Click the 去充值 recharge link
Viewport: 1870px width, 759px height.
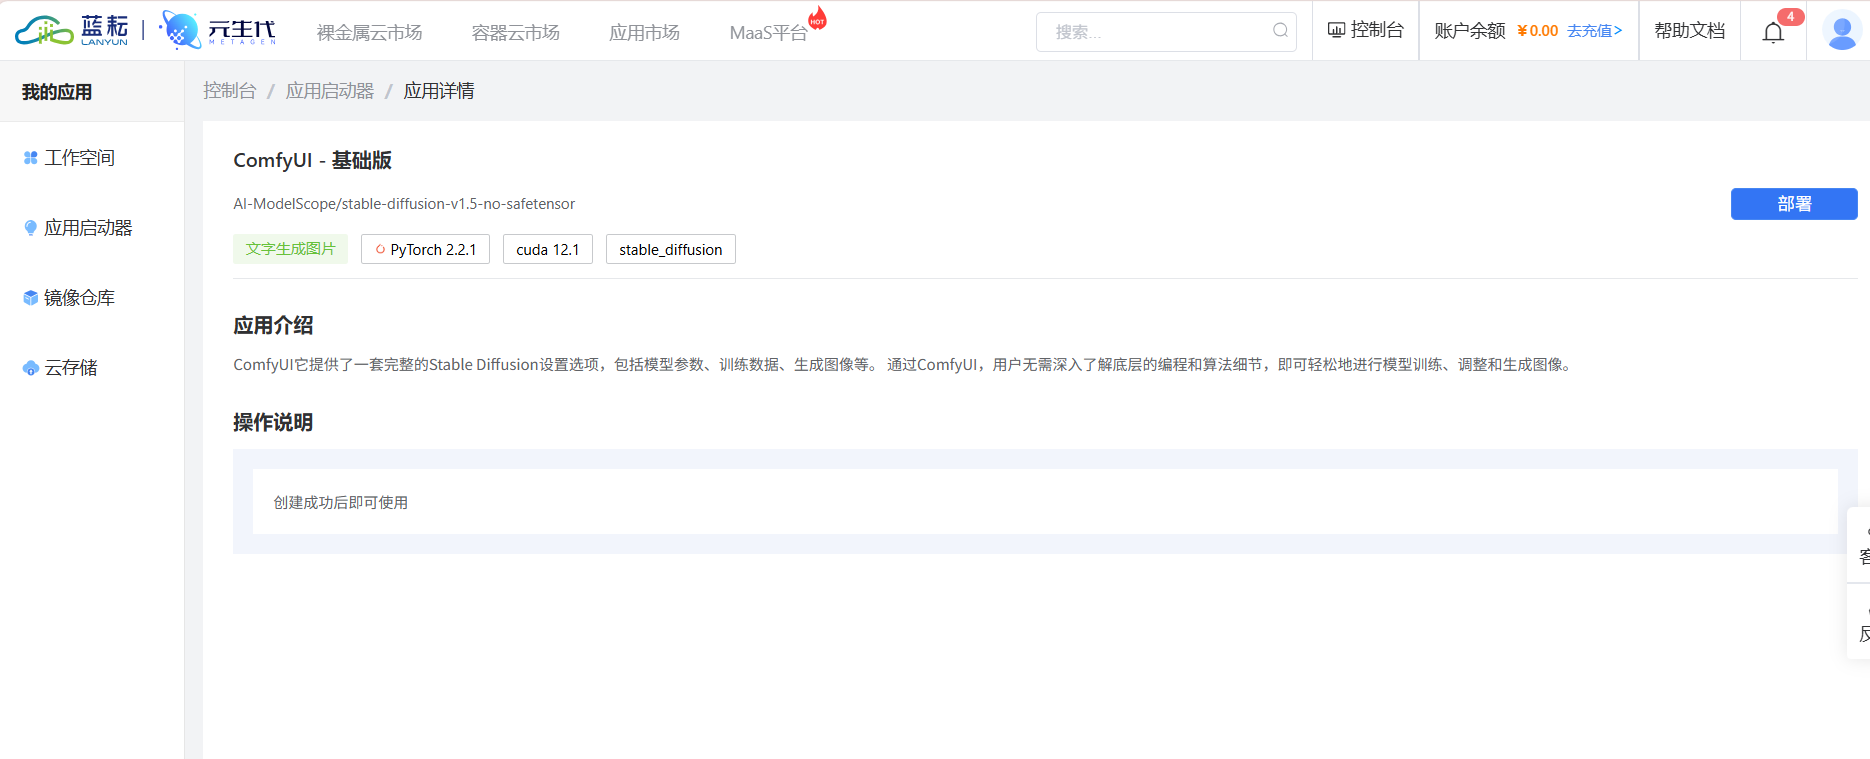coord(1595,31)
